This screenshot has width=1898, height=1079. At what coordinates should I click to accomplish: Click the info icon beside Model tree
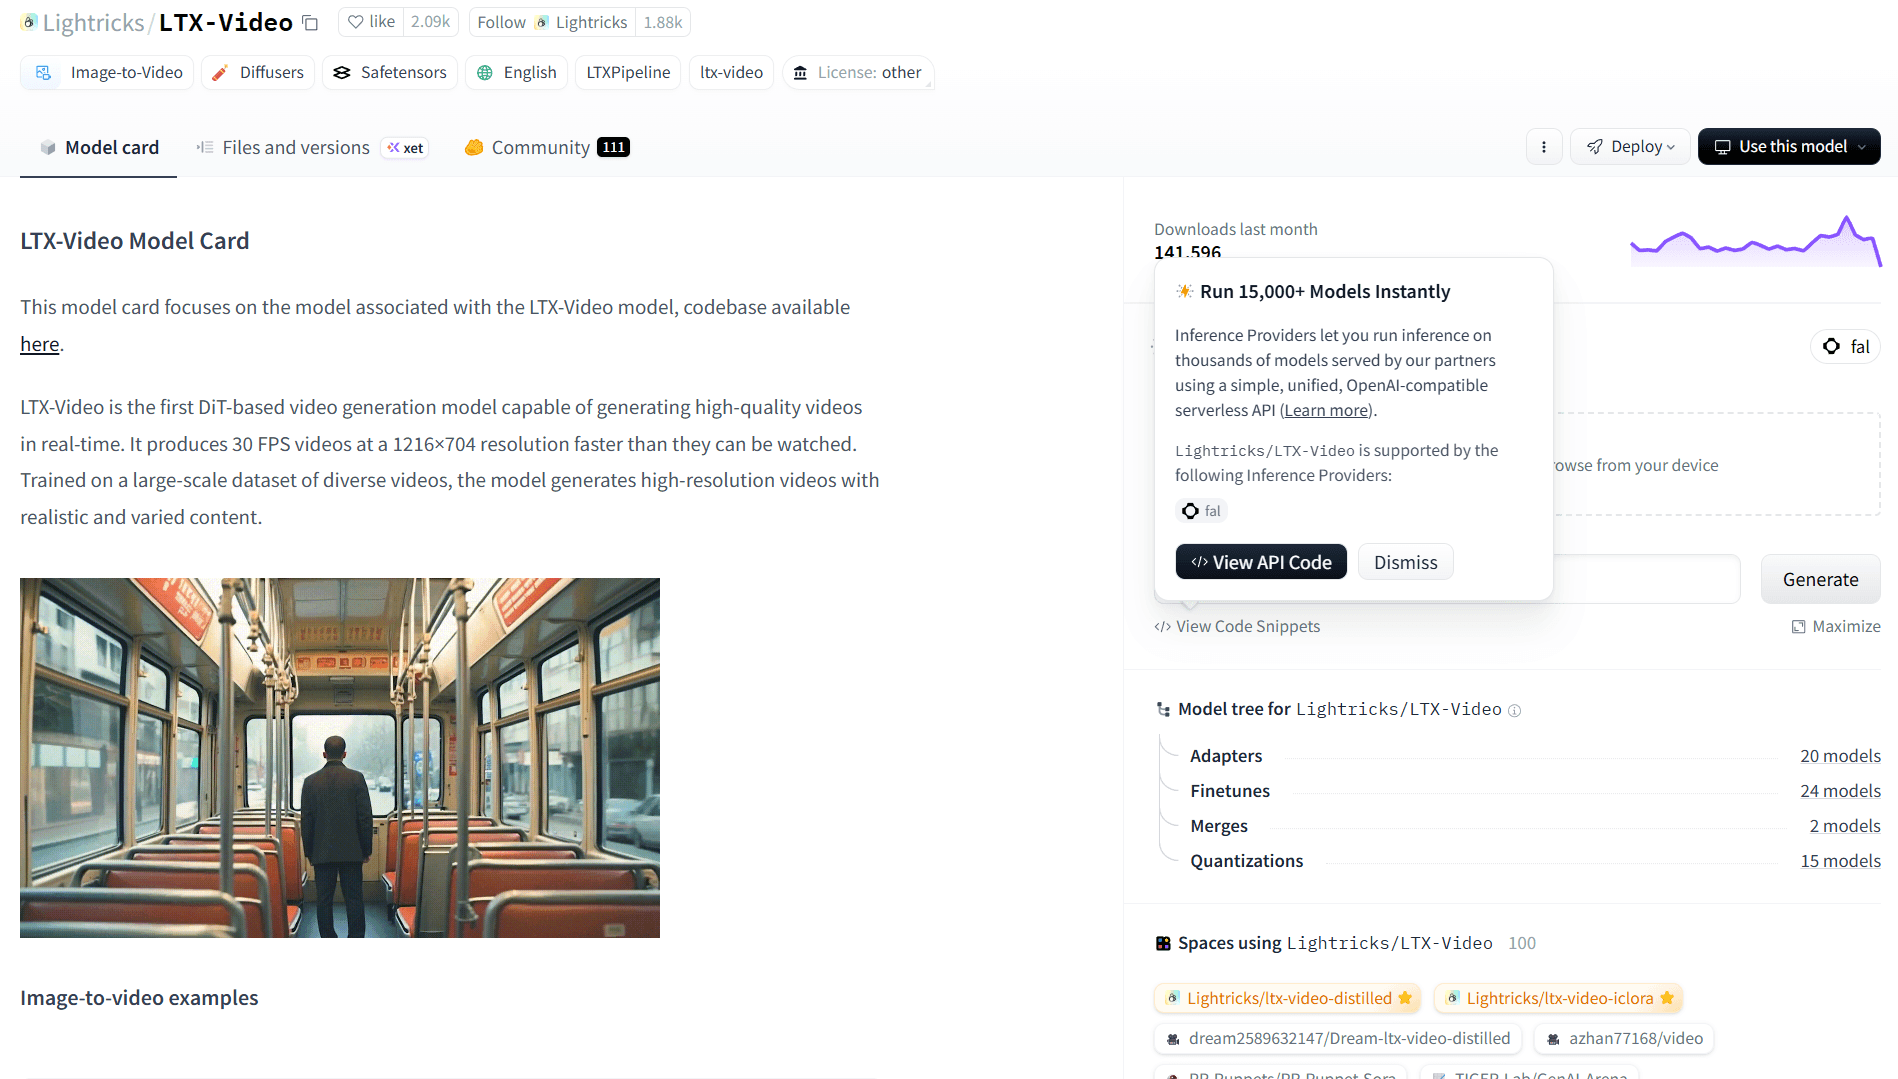pos(1515,711)
